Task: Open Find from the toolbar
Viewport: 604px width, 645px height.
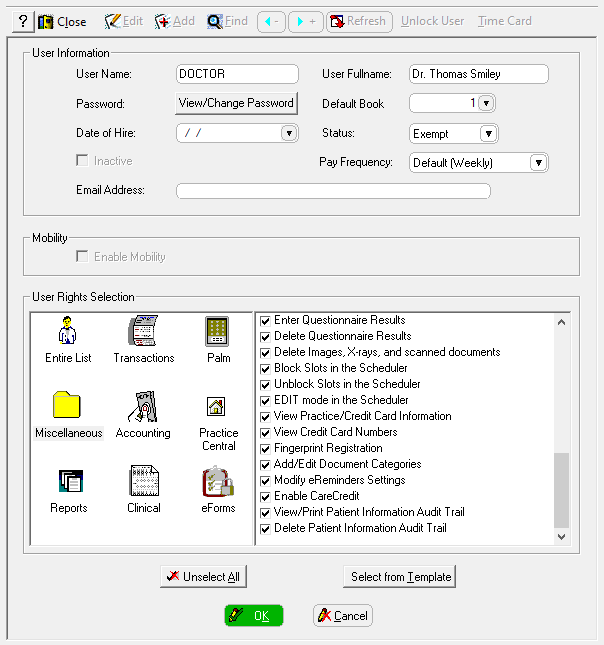Action: tap(228, 21)
